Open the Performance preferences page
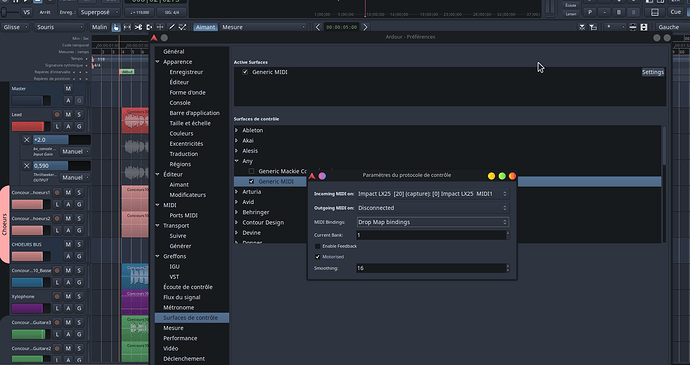This screenshot has height=365, width=690. [x=180, y=338]
